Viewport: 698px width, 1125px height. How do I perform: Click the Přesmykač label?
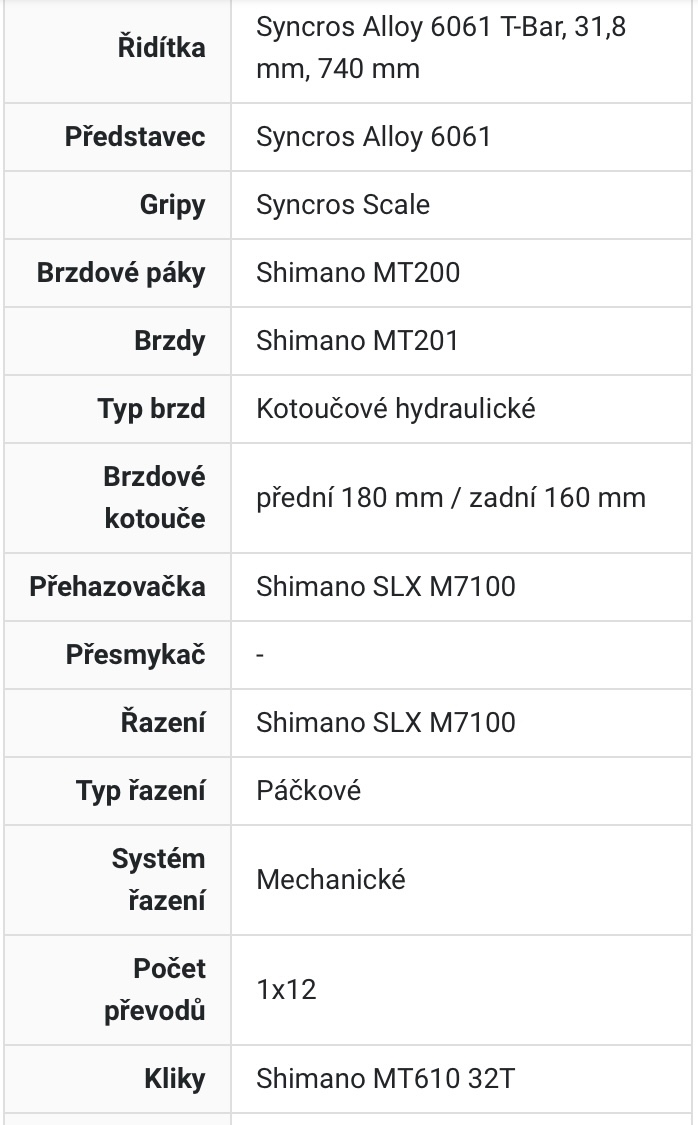(135, 654)
